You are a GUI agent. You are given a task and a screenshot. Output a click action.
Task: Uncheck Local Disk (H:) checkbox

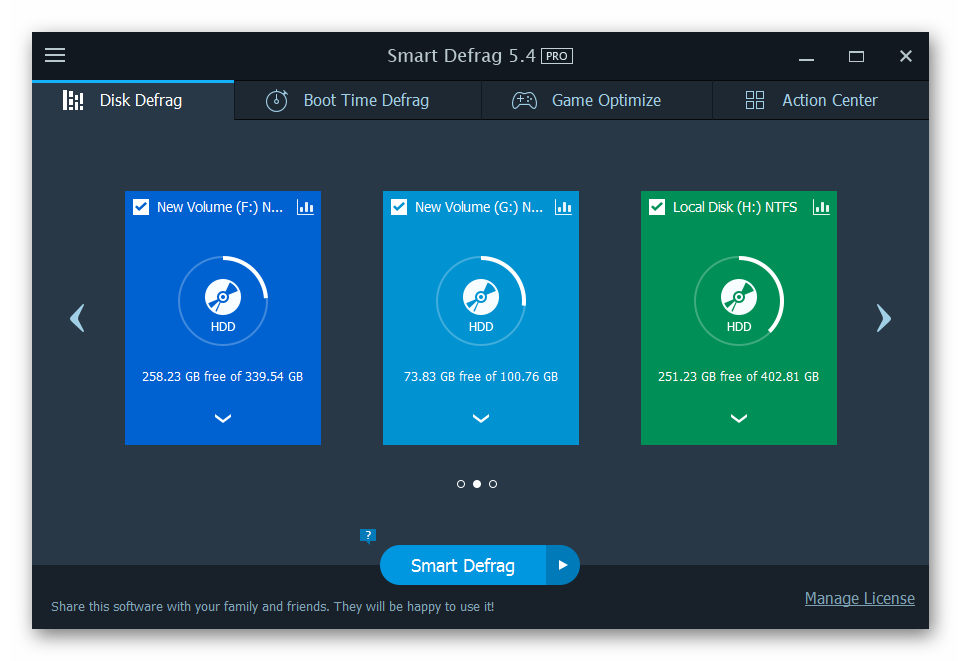[x=657, y=207]
